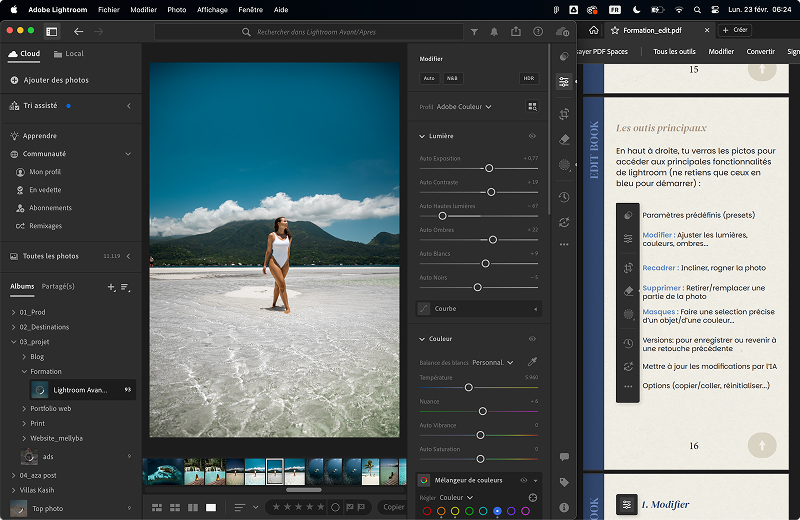Pick the white balance eyedropper

click(532, 362)
